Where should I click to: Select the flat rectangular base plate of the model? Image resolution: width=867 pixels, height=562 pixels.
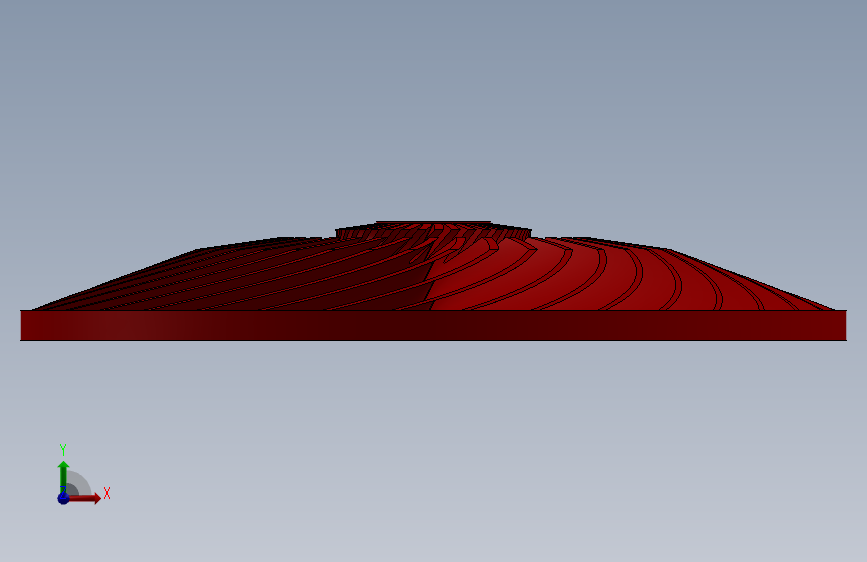point(434,325)
